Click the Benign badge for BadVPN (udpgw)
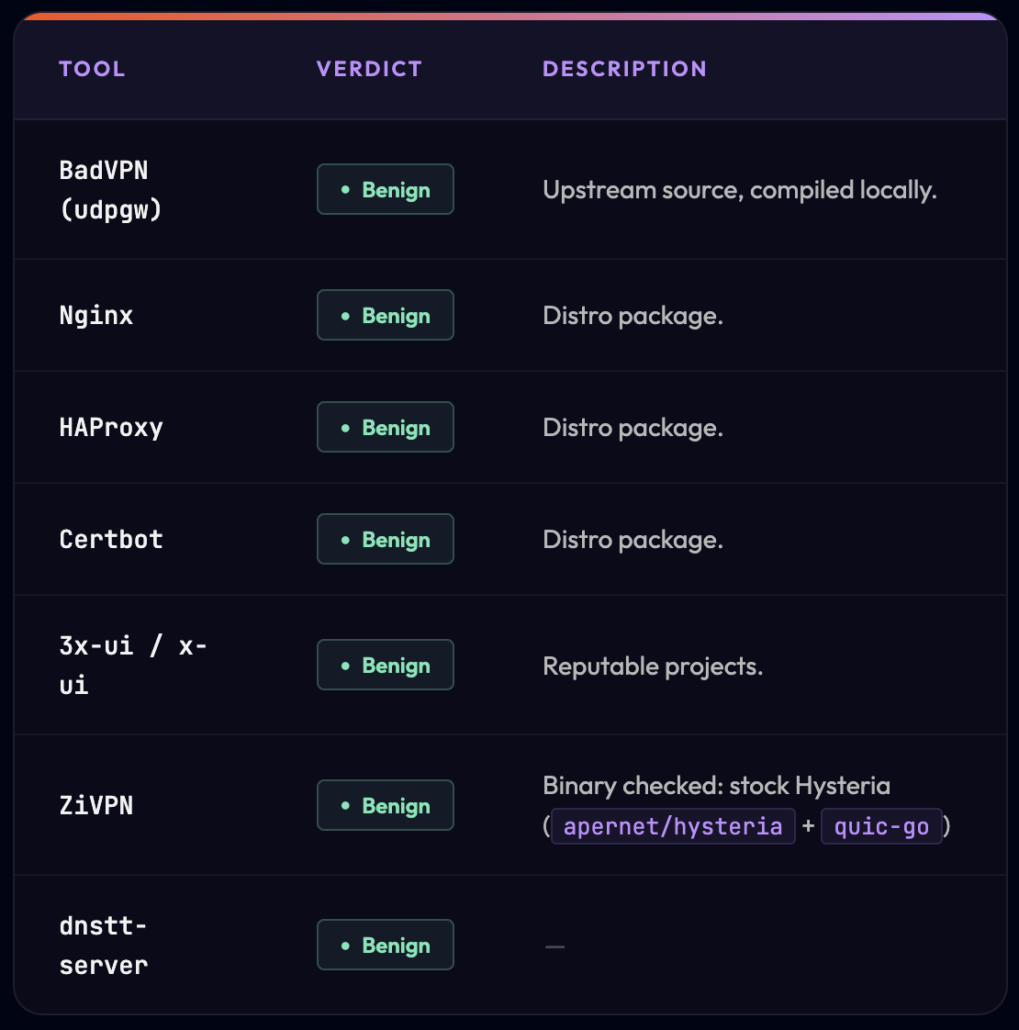This screenshot has width=1019, height=1030. pyautogui.click(x=385, y=189)
